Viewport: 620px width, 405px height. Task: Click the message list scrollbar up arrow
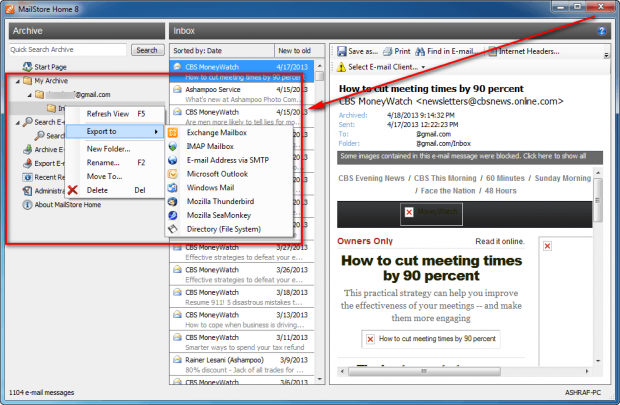point(319,65)
